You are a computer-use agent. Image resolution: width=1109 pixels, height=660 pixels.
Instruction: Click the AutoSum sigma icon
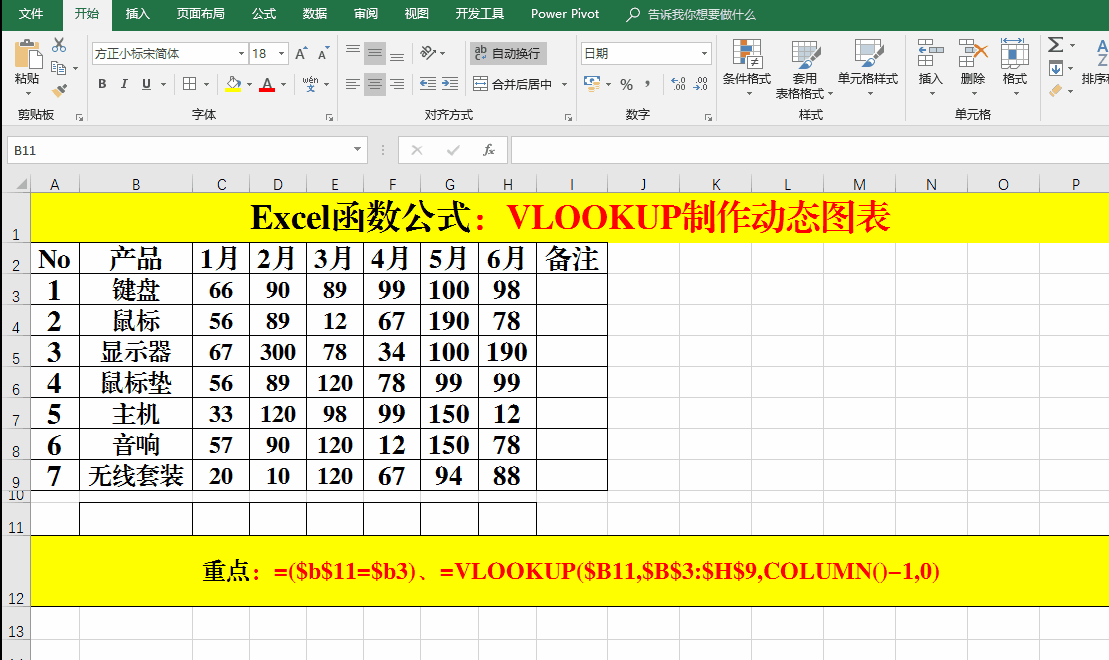click(x=1055, y=45)
